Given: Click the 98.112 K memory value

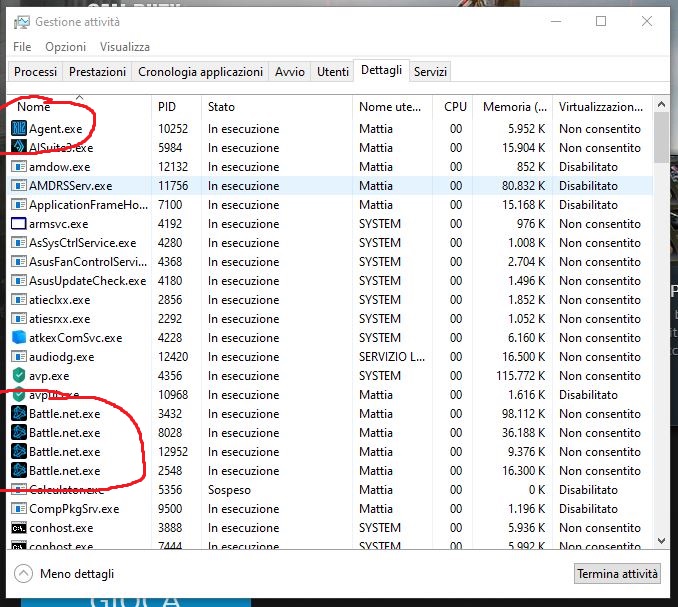Looking at the screenshot, I should click(x=523, y=414).
